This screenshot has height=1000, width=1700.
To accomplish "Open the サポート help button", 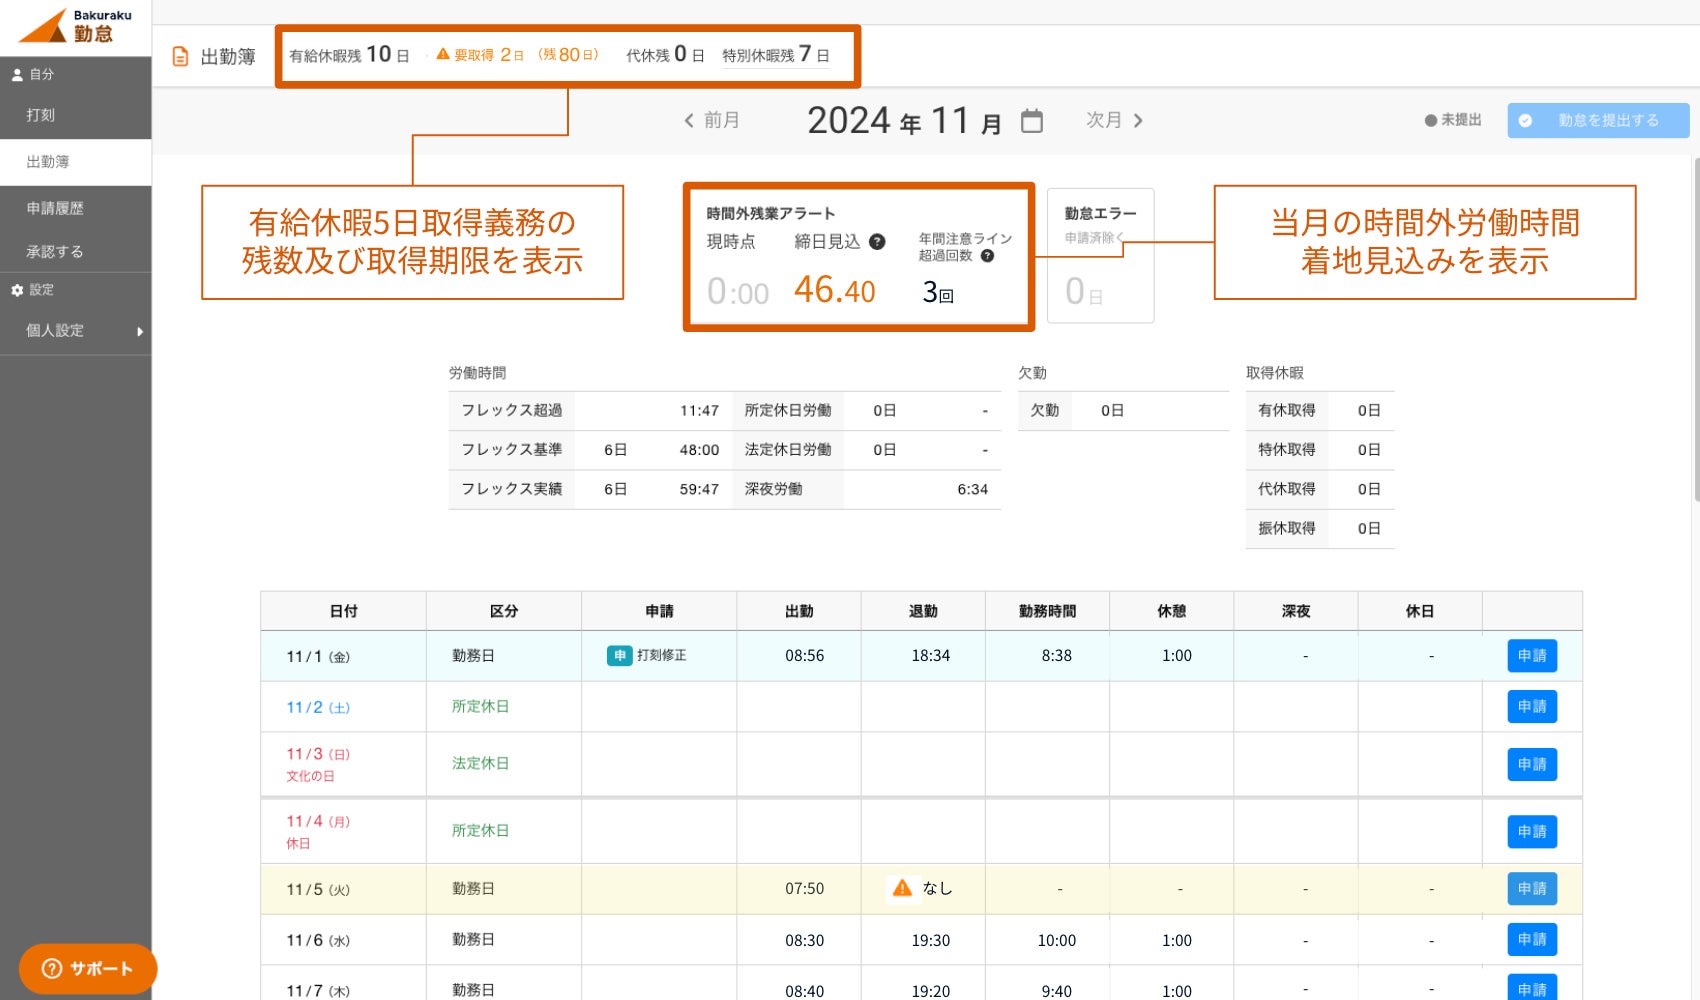I will [x=88, y=968].
